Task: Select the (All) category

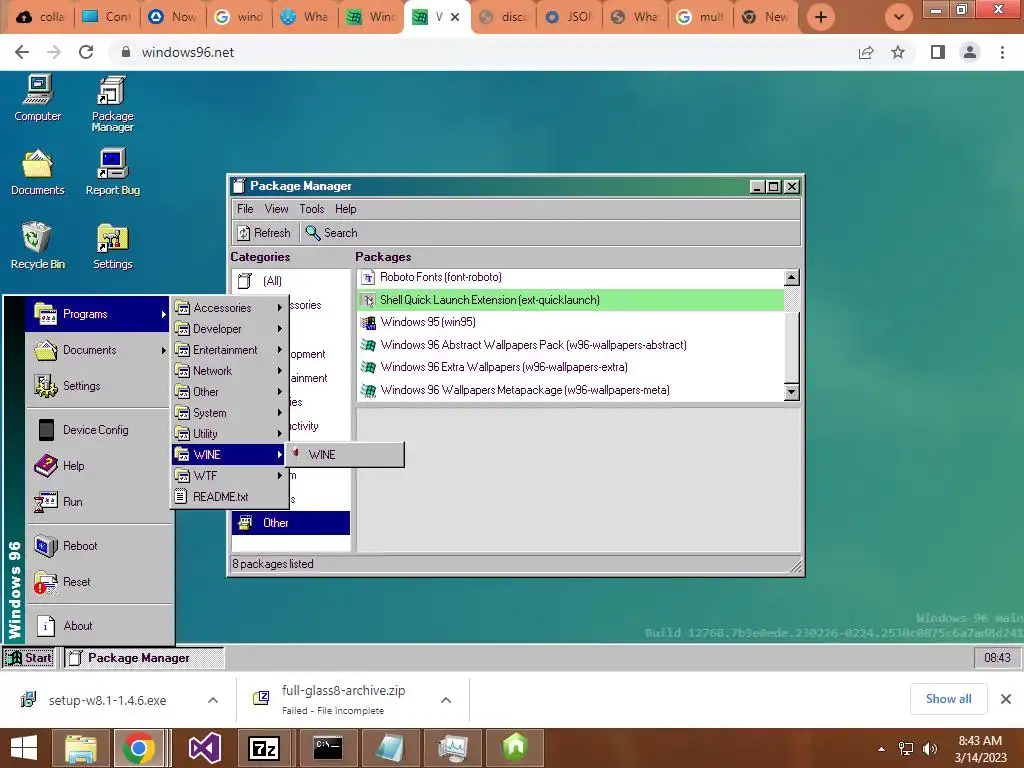Action: click(291, 281)
